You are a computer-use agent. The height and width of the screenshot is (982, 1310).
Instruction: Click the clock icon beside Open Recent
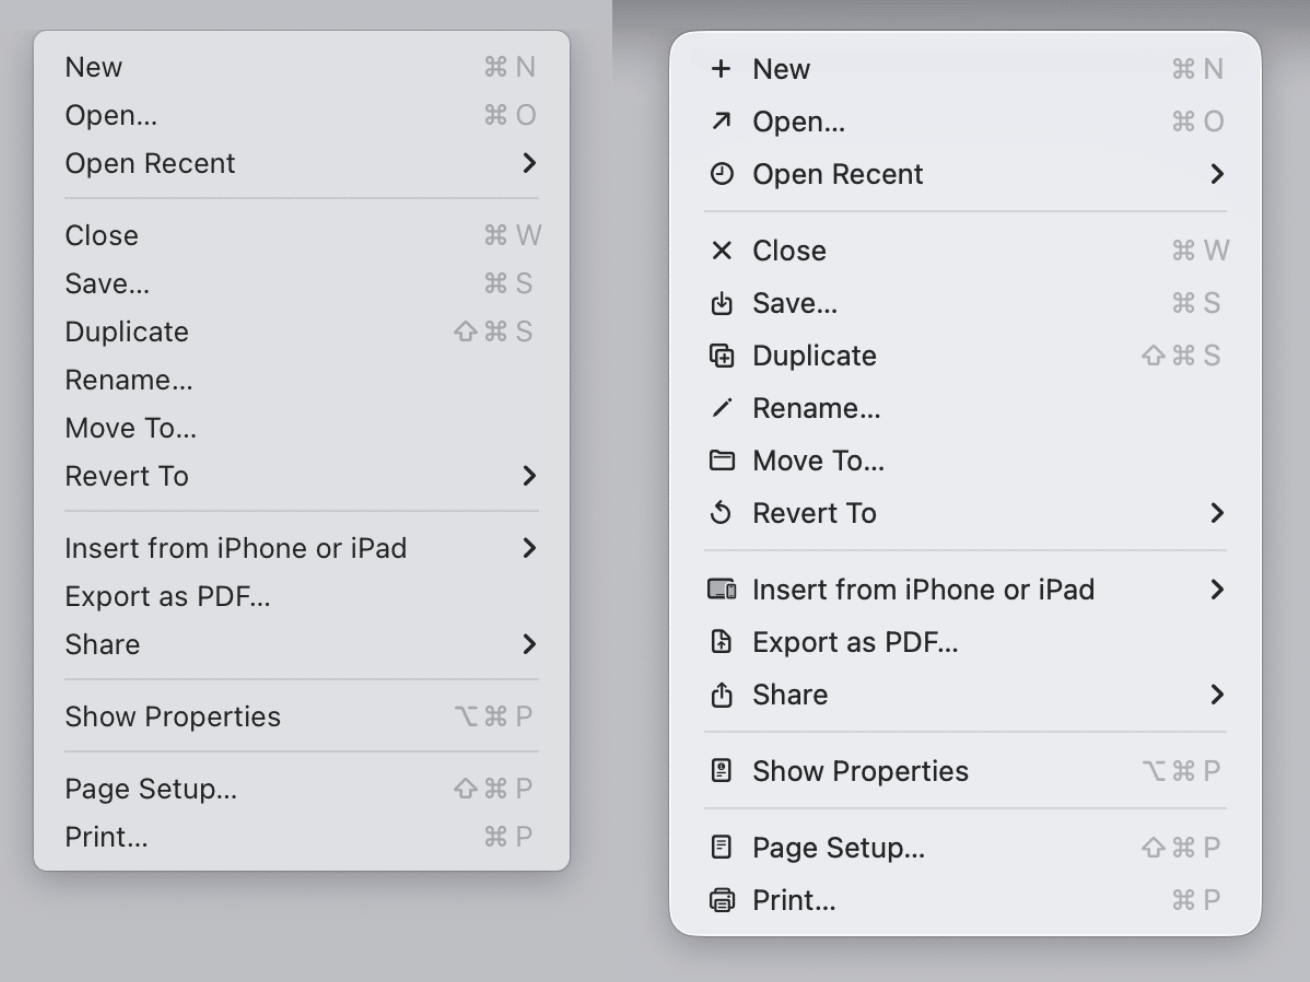point(721,174)
